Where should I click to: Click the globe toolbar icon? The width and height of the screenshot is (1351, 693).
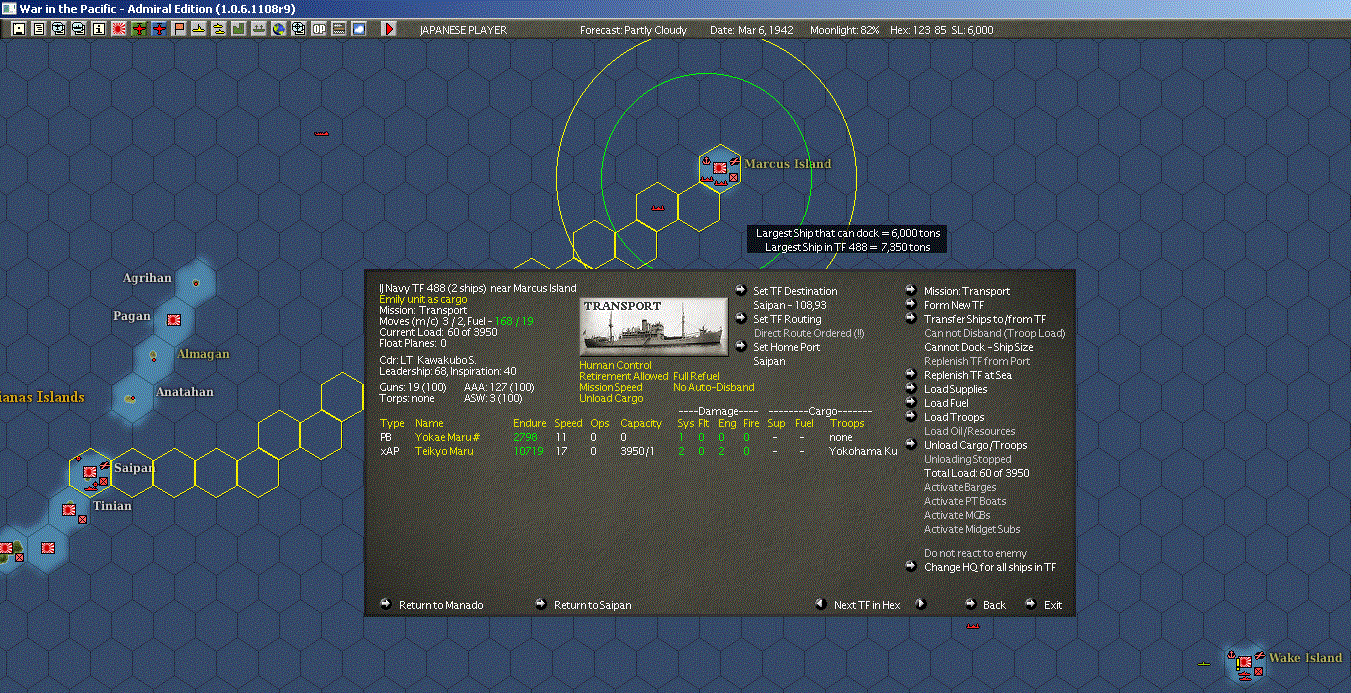point(278,29)
